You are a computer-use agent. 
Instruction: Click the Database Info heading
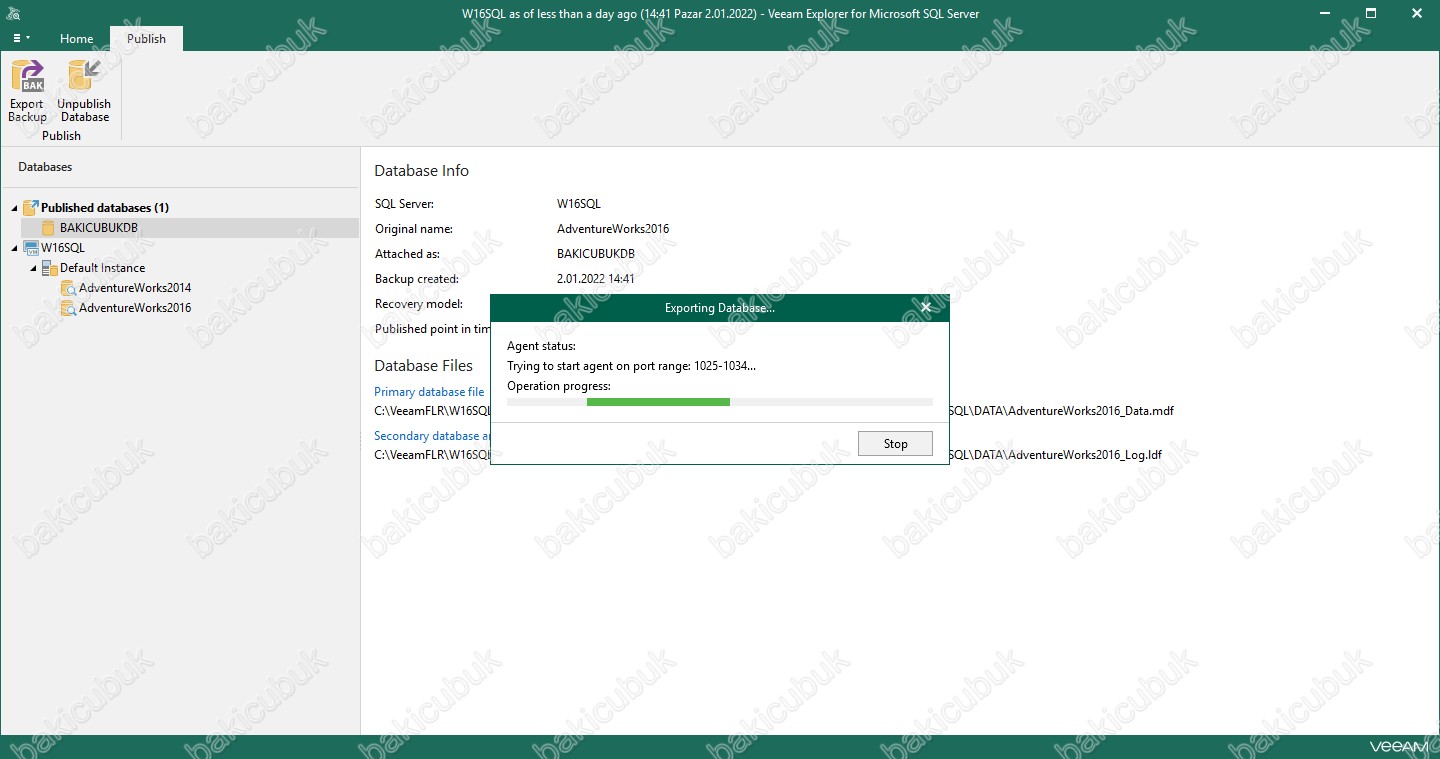pyautogui.click(x=421, y=171)
